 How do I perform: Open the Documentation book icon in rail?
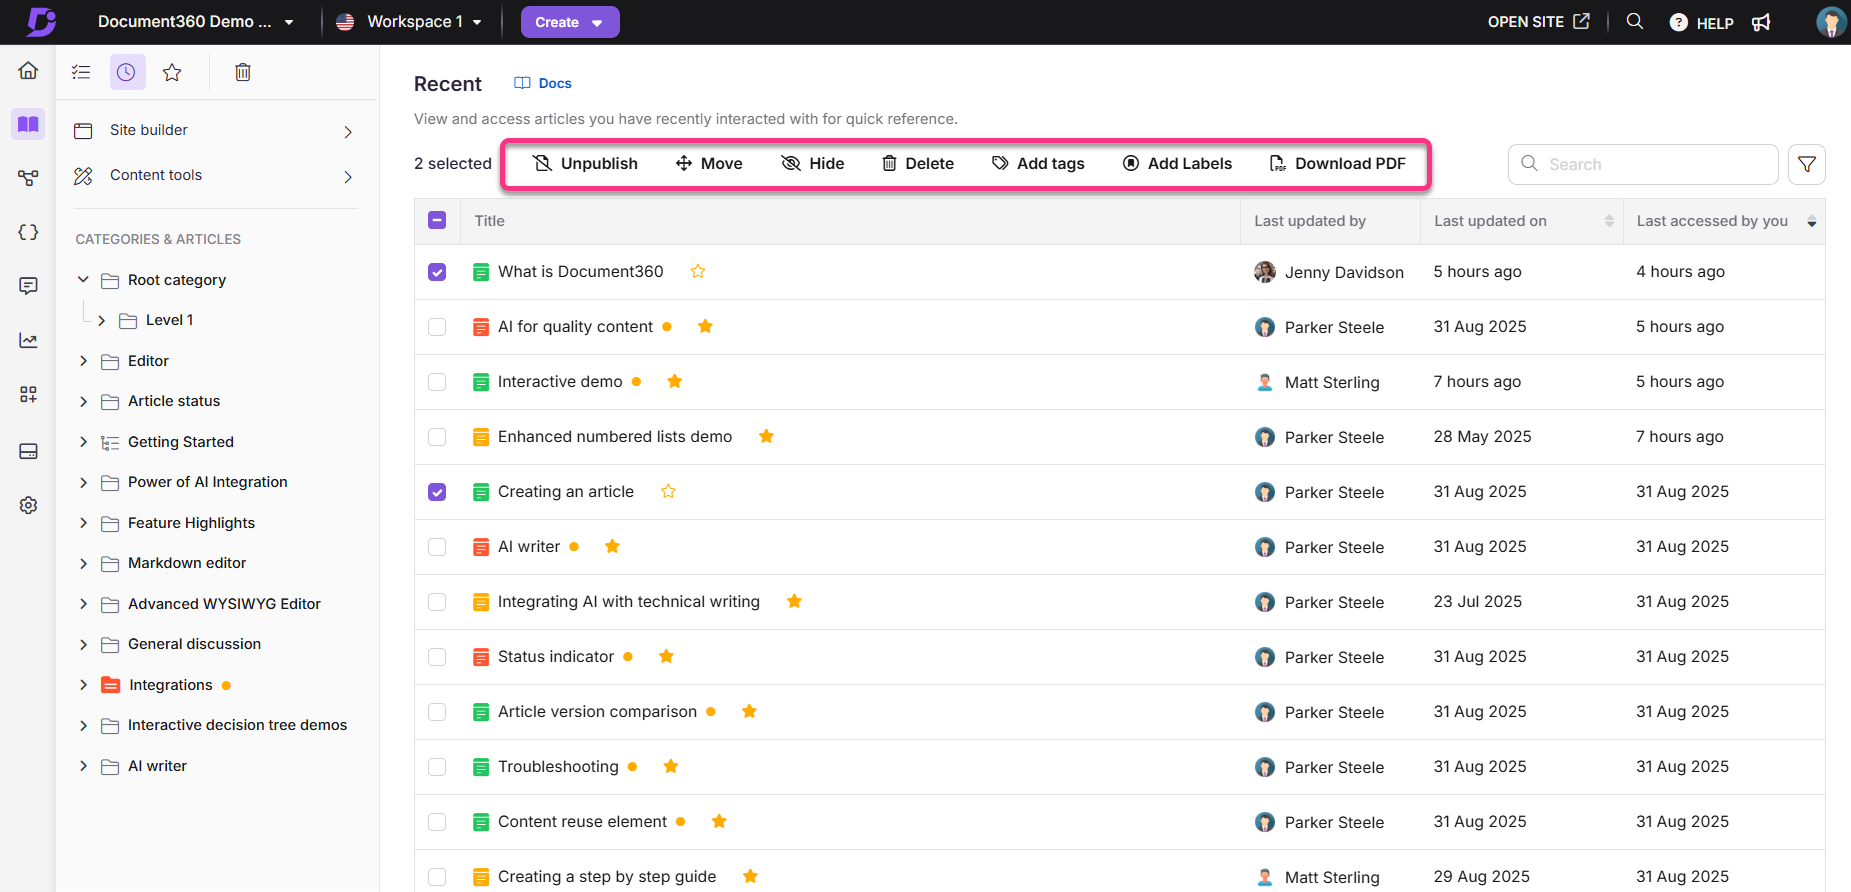click(28, 125)
